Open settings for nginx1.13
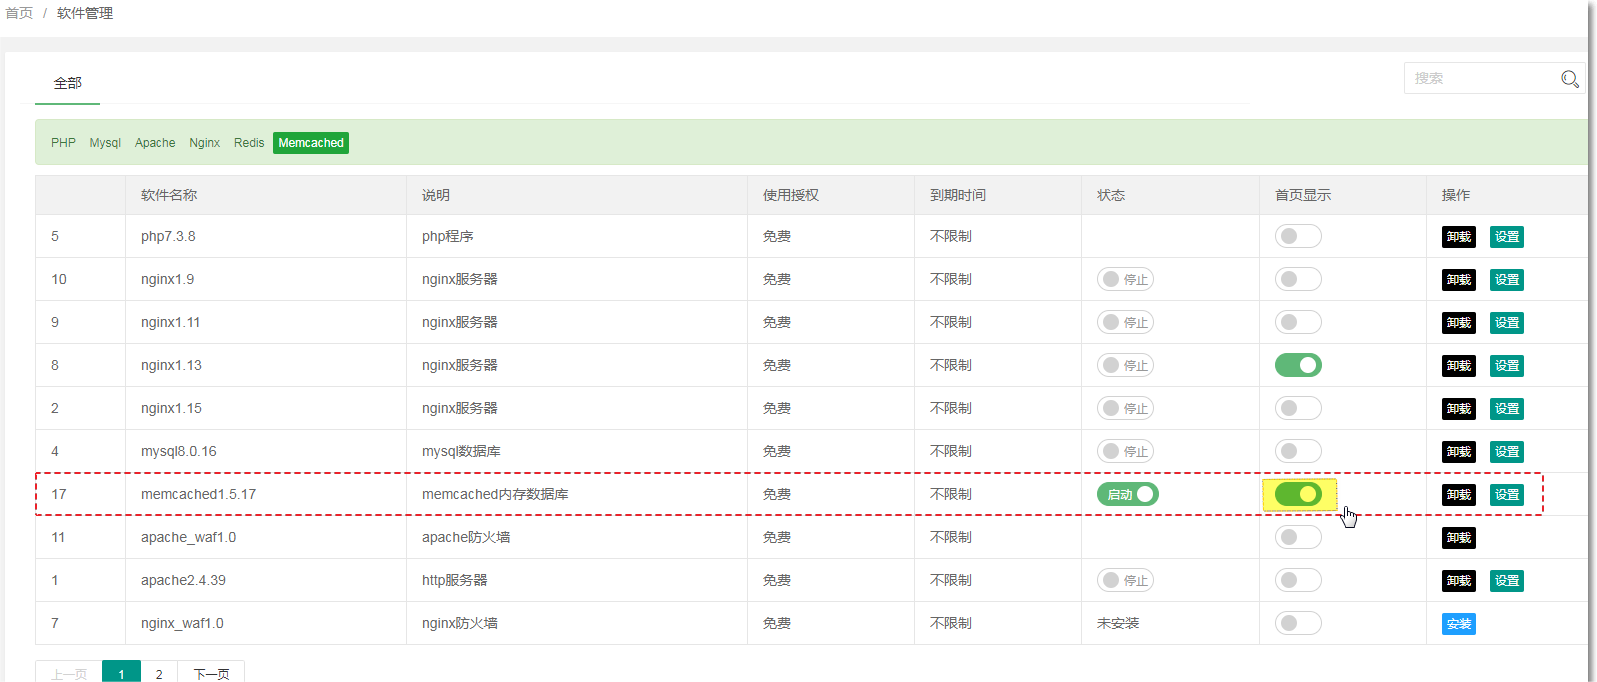 tap(1506, 366)
